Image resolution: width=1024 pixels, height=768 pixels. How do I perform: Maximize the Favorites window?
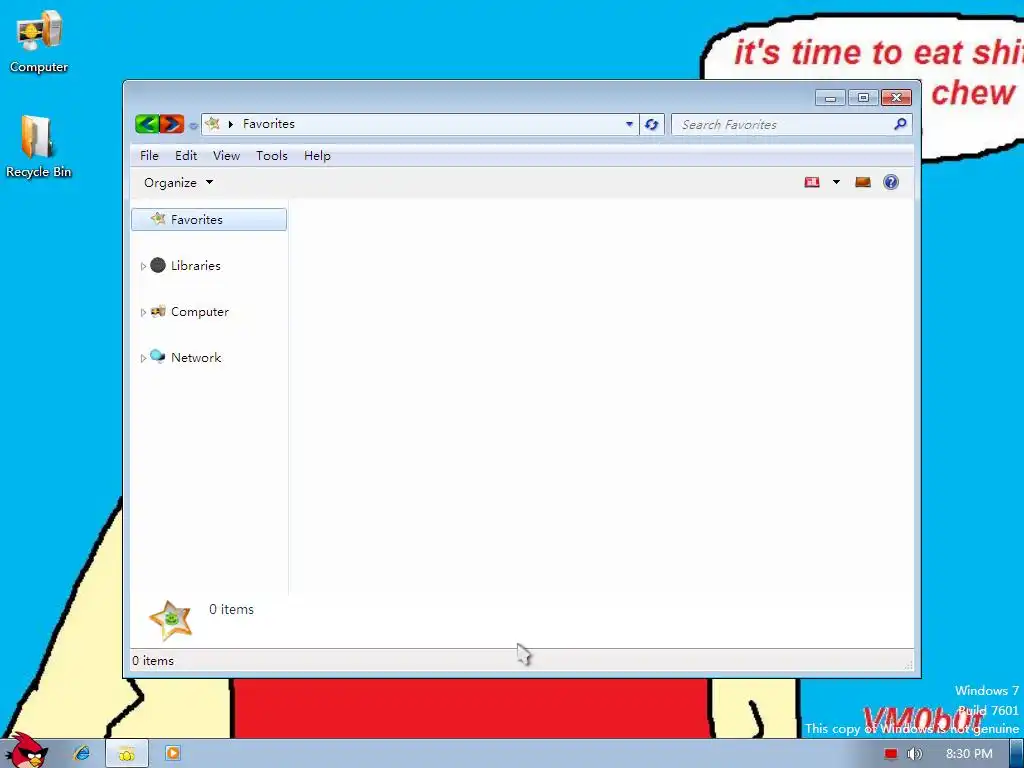(863, 98)
